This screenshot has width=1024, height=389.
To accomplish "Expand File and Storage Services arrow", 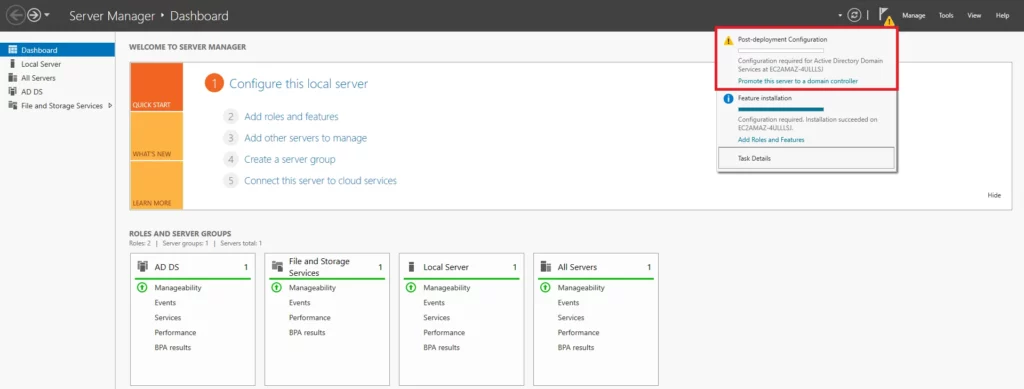I will click(x=109, y=105).
